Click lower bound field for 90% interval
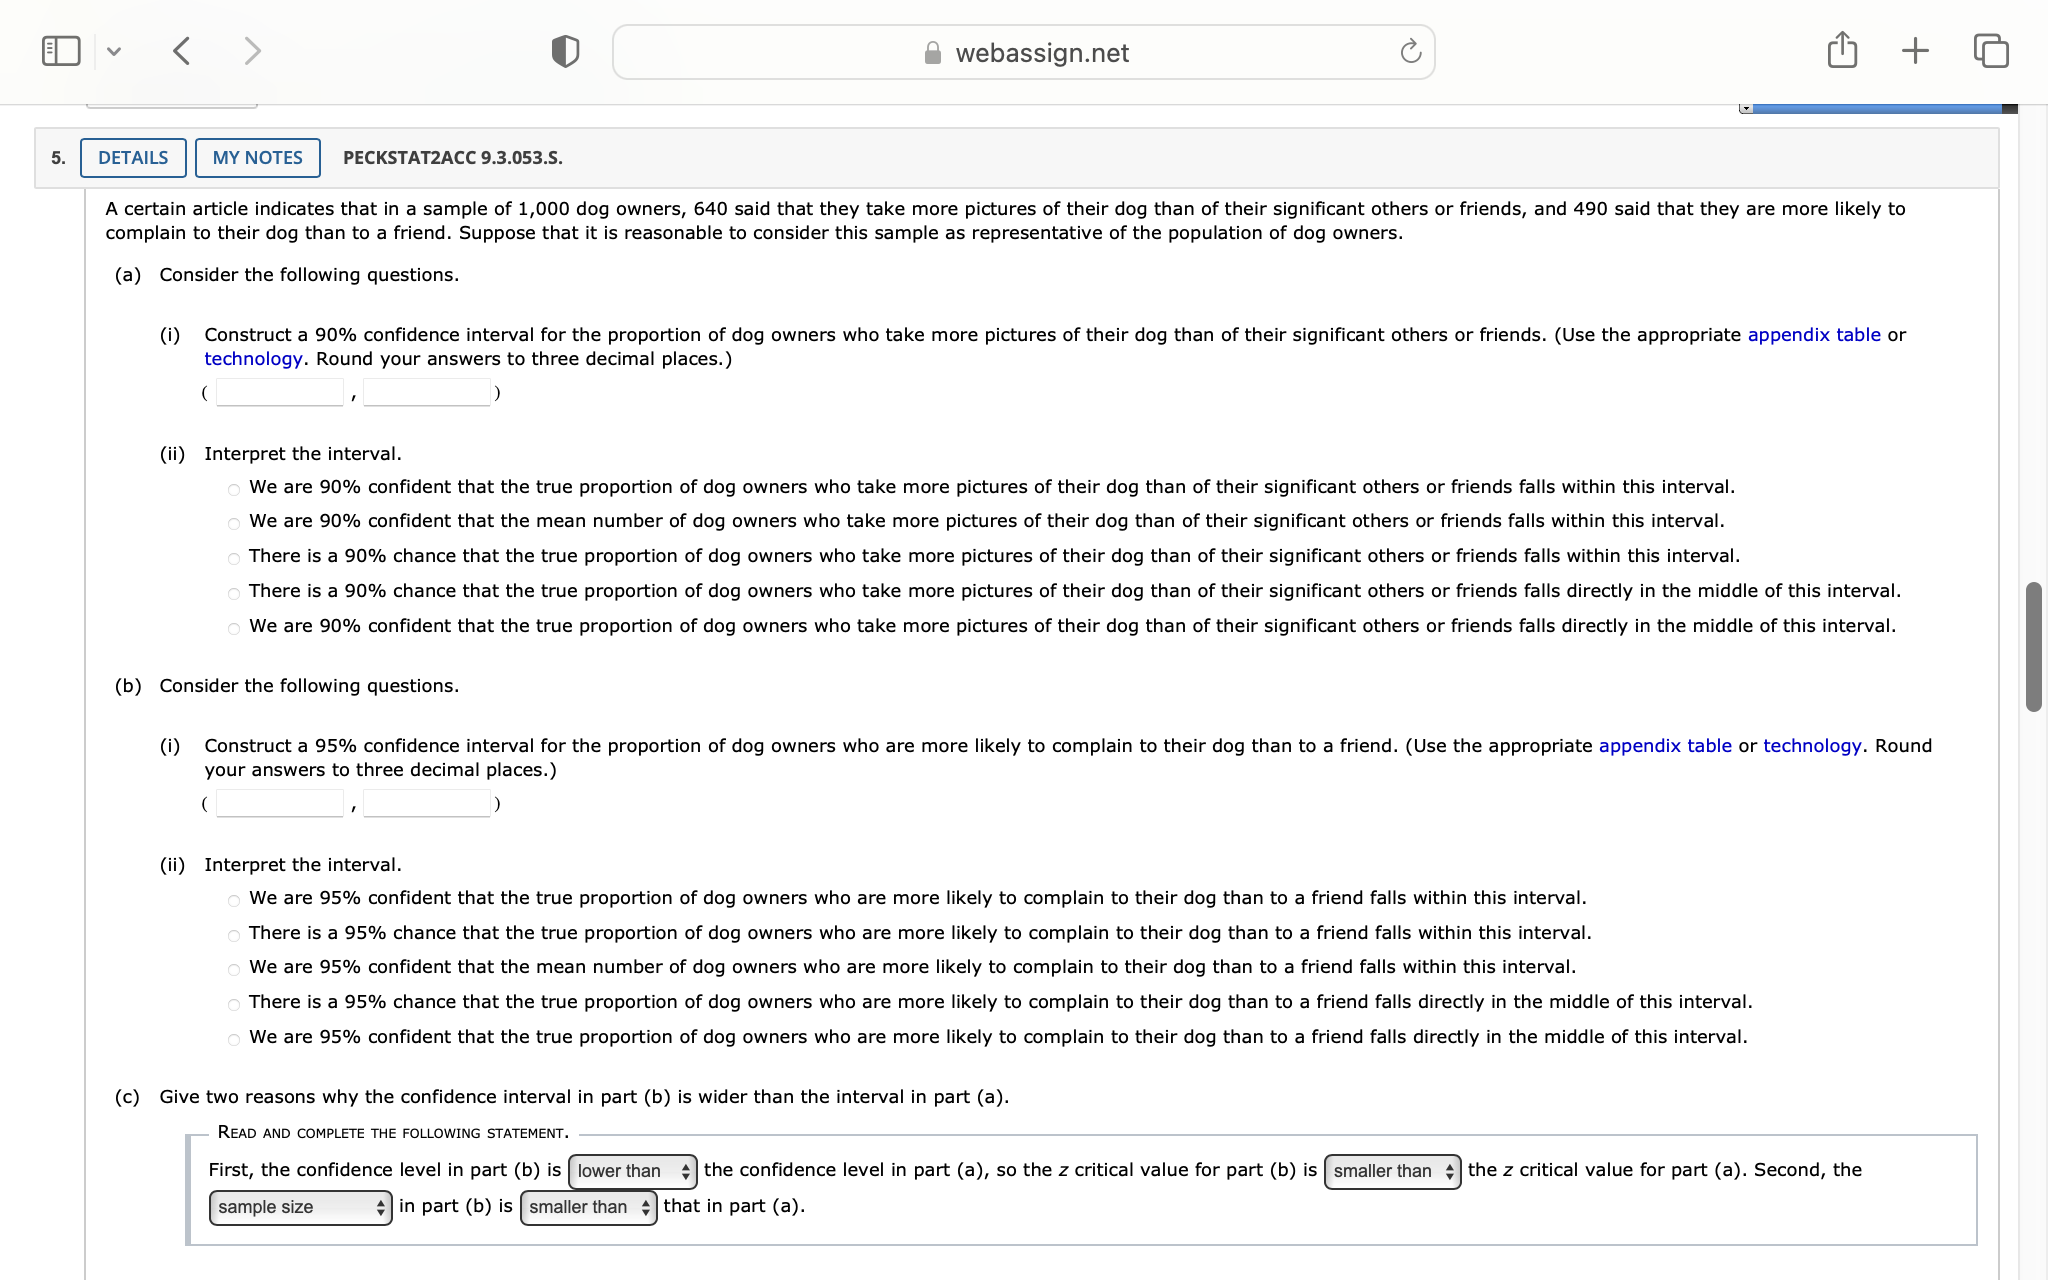This screenshot has height=1280, width=2048. click(x=280, y=392)
